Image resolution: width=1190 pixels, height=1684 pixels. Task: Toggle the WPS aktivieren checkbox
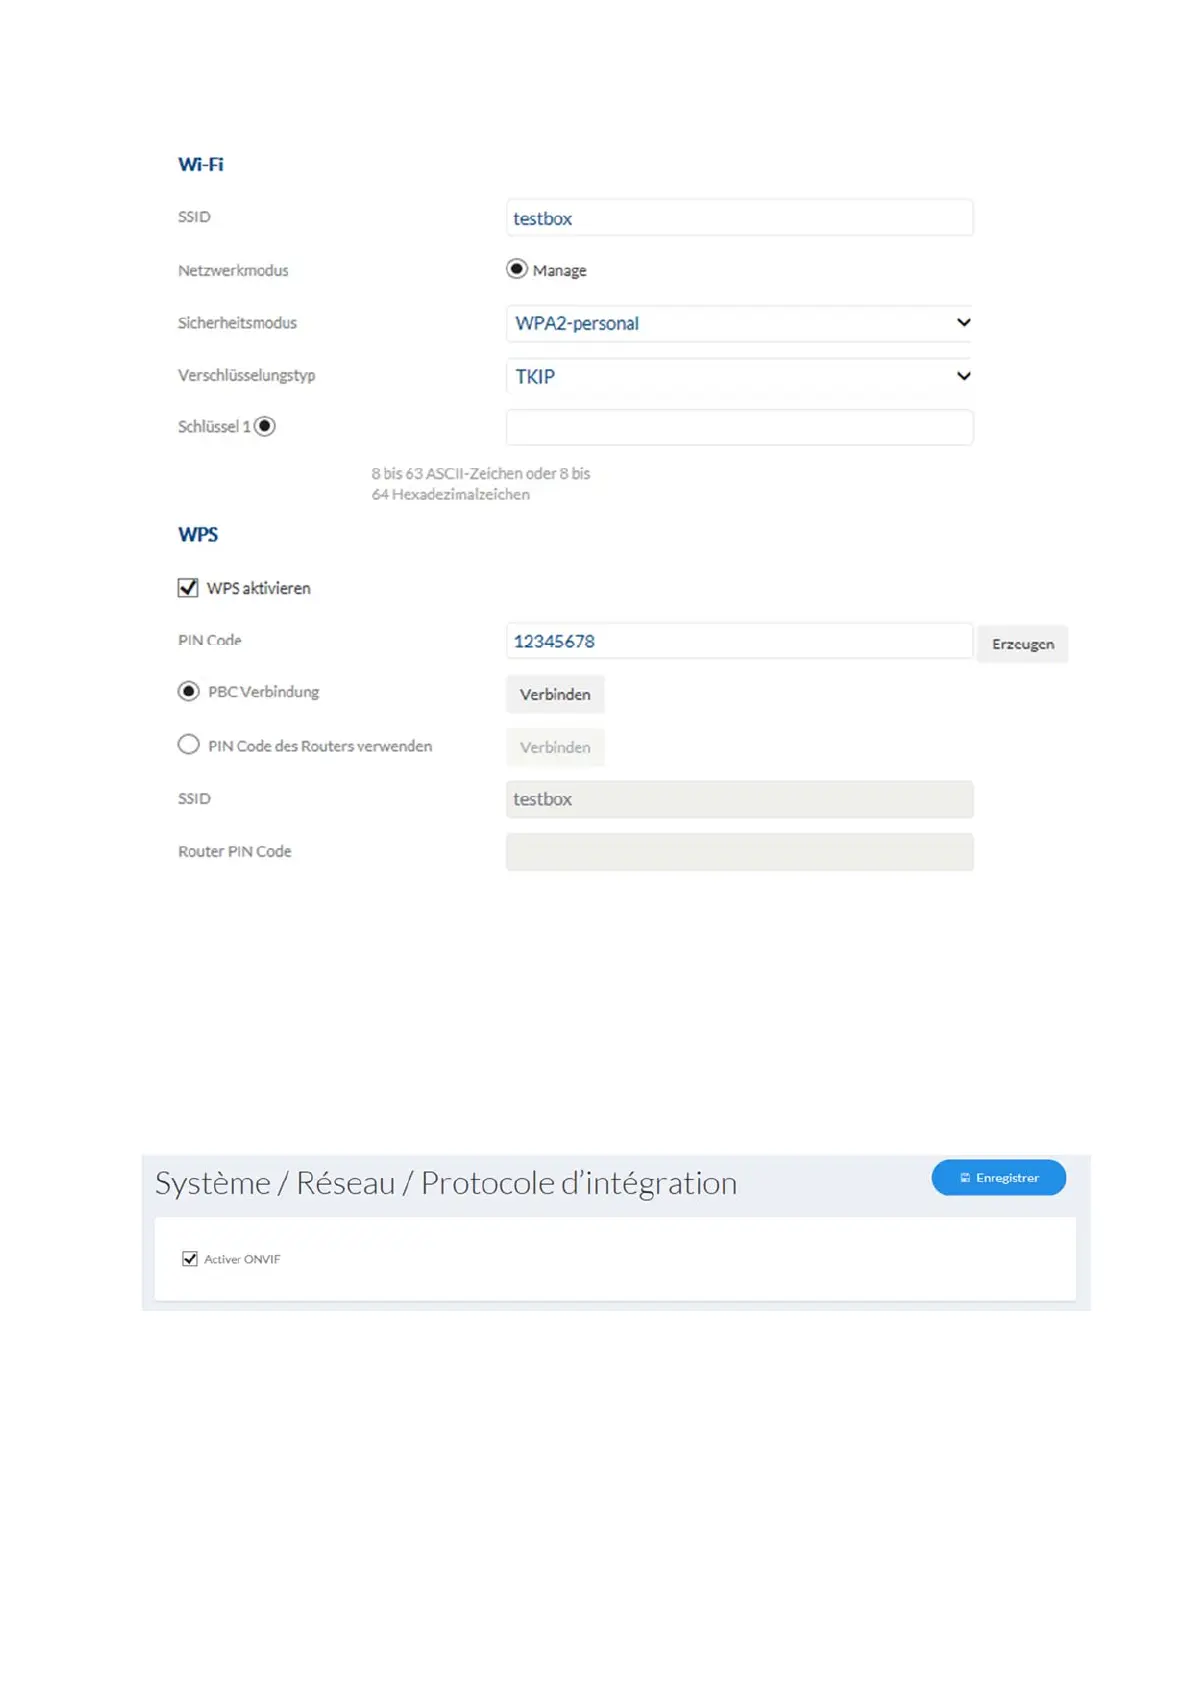(x=188, y=588)
